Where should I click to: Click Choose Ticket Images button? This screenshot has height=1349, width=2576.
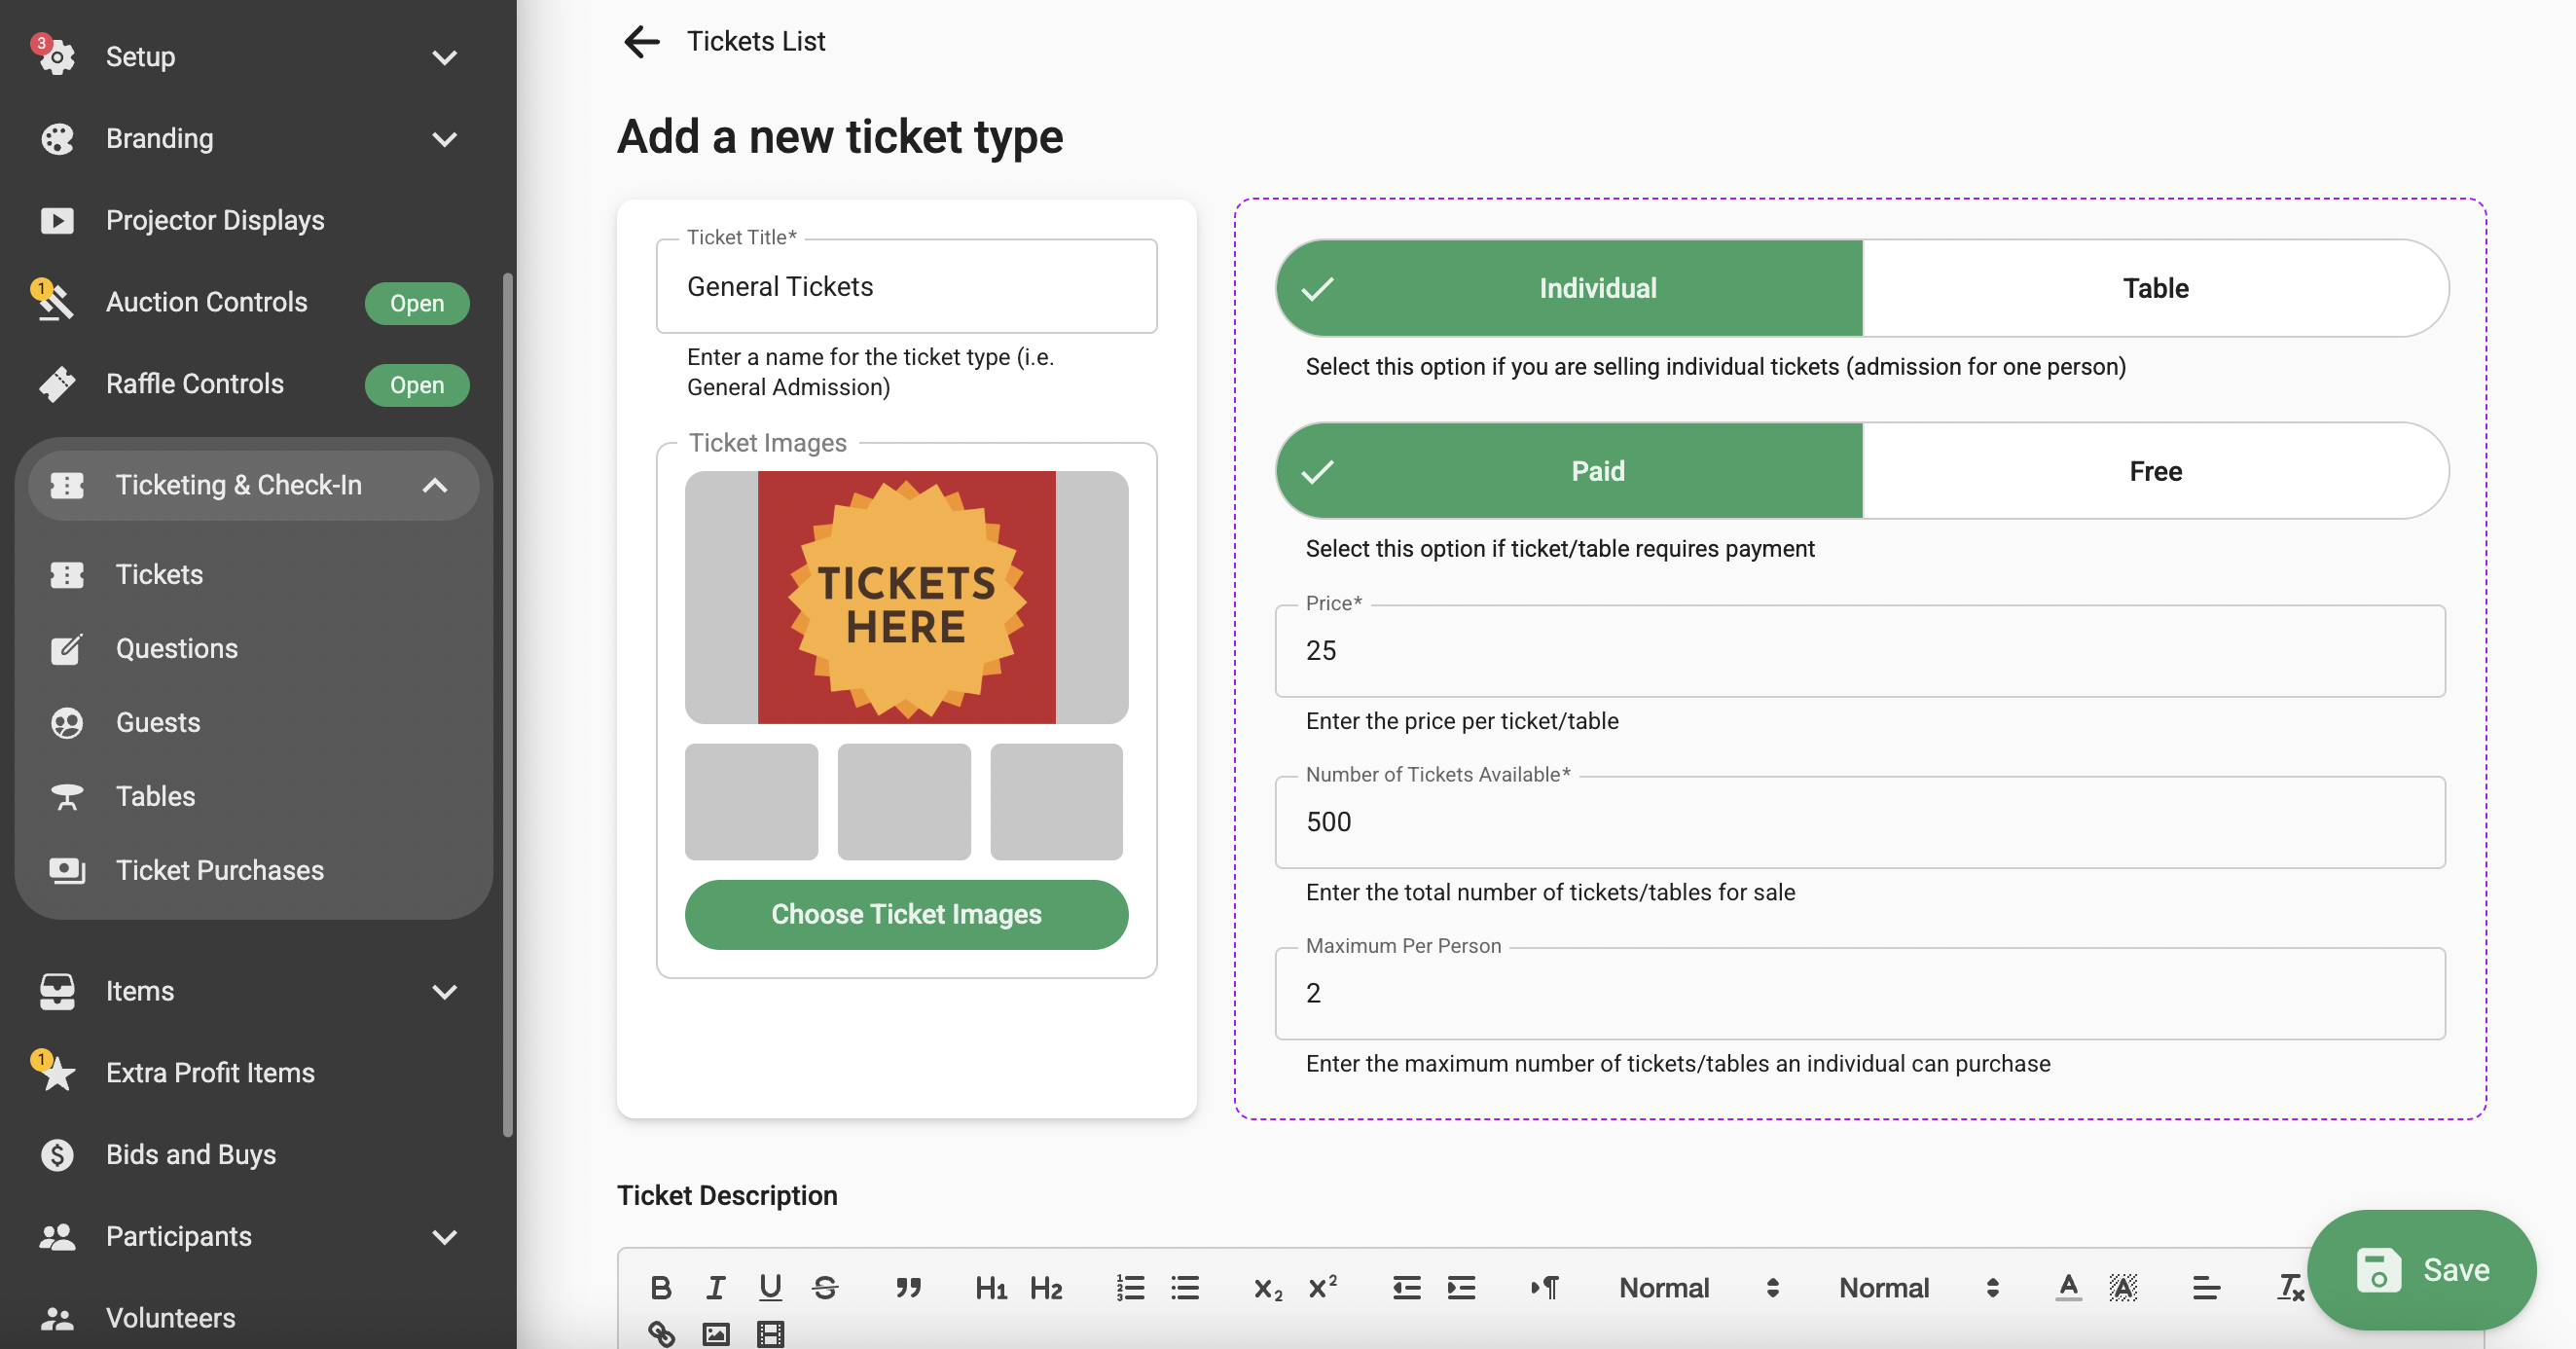(906, 914)
